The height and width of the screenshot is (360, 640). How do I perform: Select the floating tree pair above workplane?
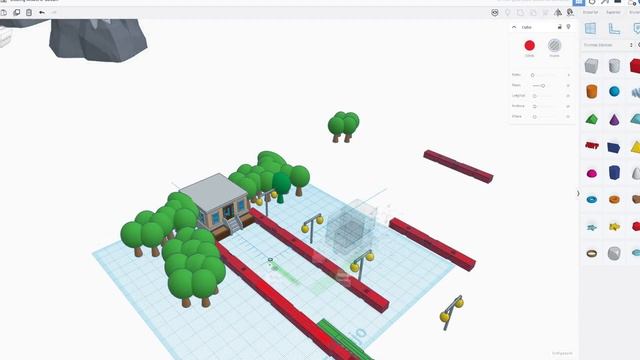click(344, 127)
